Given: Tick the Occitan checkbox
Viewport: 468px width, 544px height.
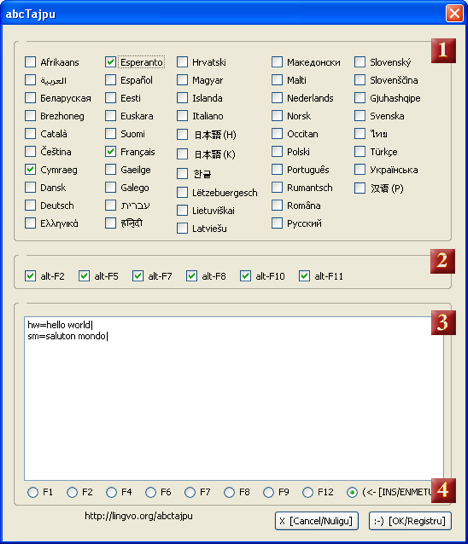Looking at the screenshot, I should [277, 134].
